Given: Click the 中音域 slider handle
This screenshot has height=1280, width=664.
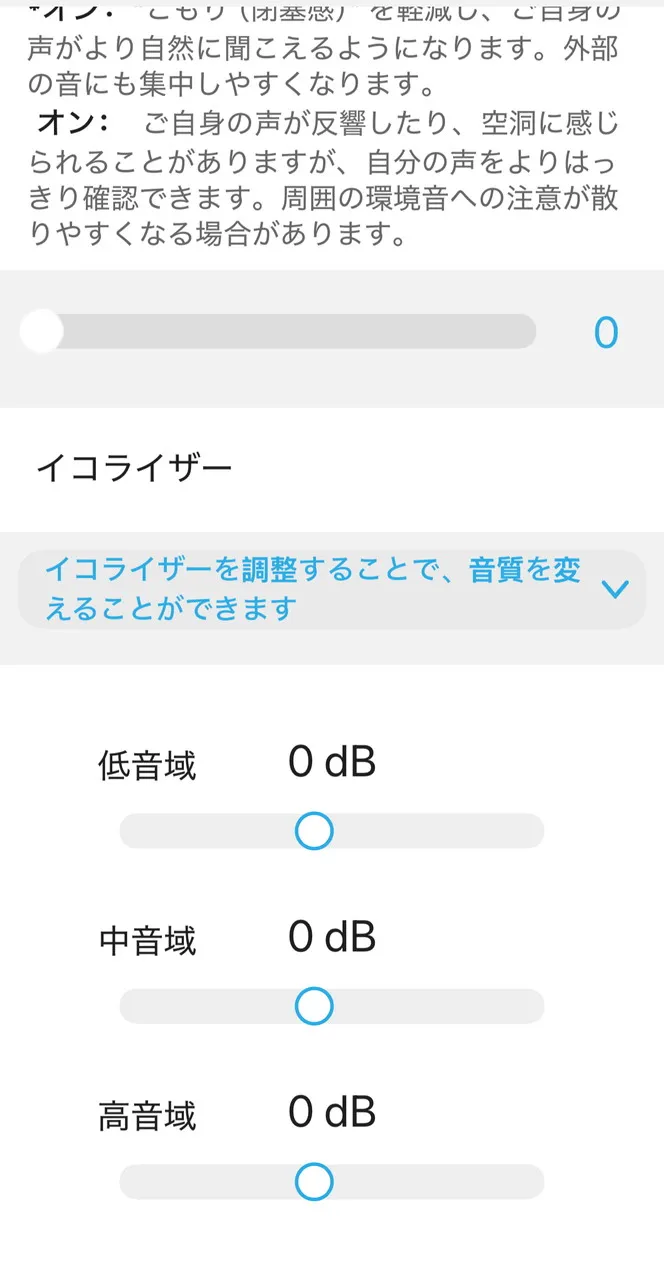Looking at the screenshot, I should (314, 1005).
